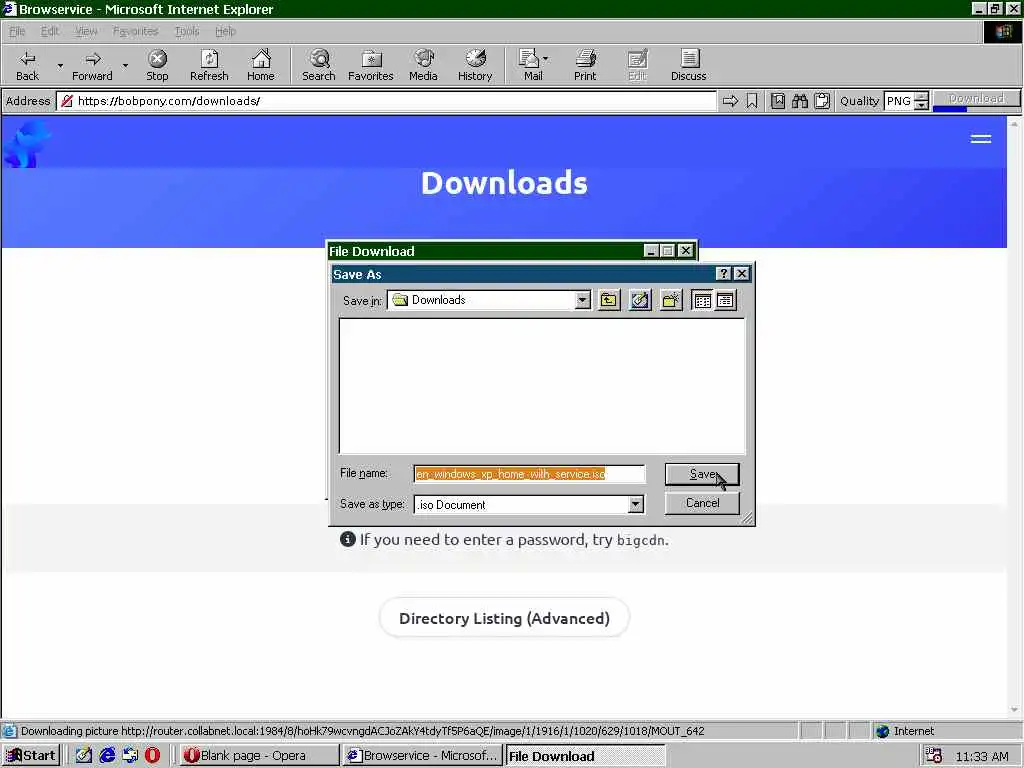Open the File menu
The width and height of the screenshot is (1024, 768).
pyautogui.click(x=17, y=31)
